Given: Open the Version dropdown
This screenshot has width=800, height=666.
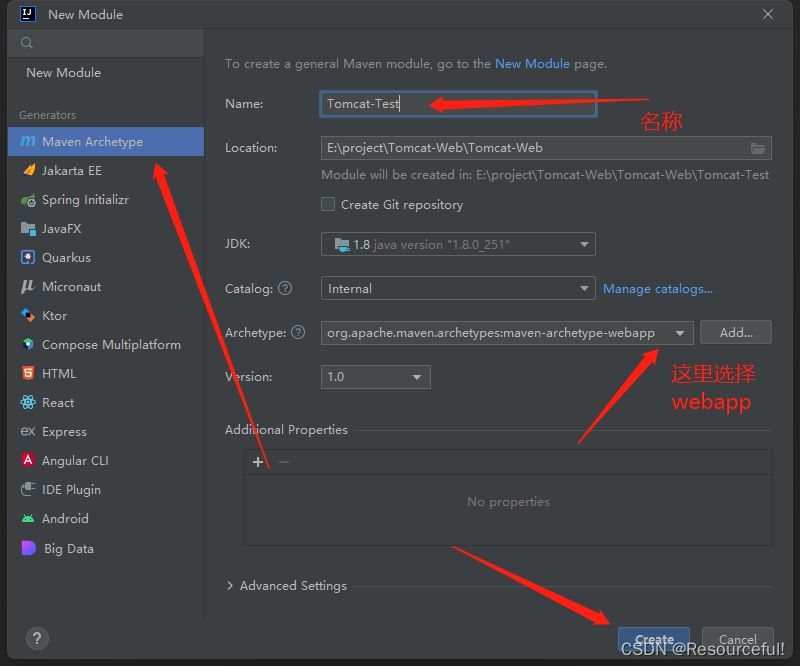Looking at the screenshot, I should pyautogui.click(x=376, y=377).
